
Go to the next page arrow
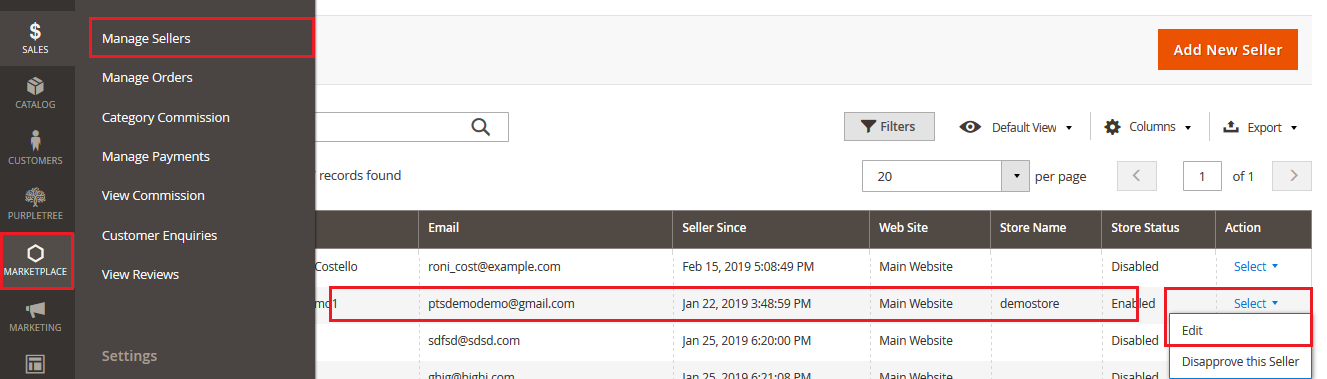tap(1294, 176)
